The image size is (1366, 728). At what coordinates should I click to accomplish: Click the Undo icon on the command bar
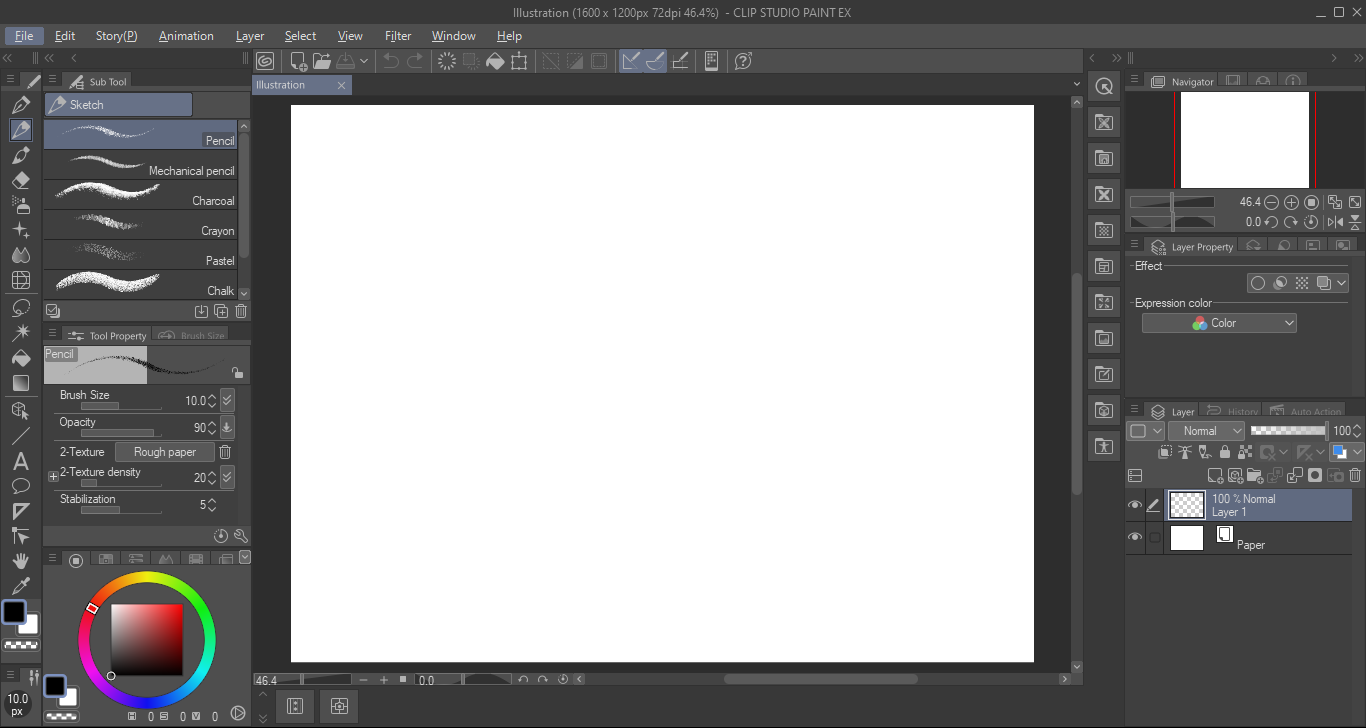click(x=389, y=61)
